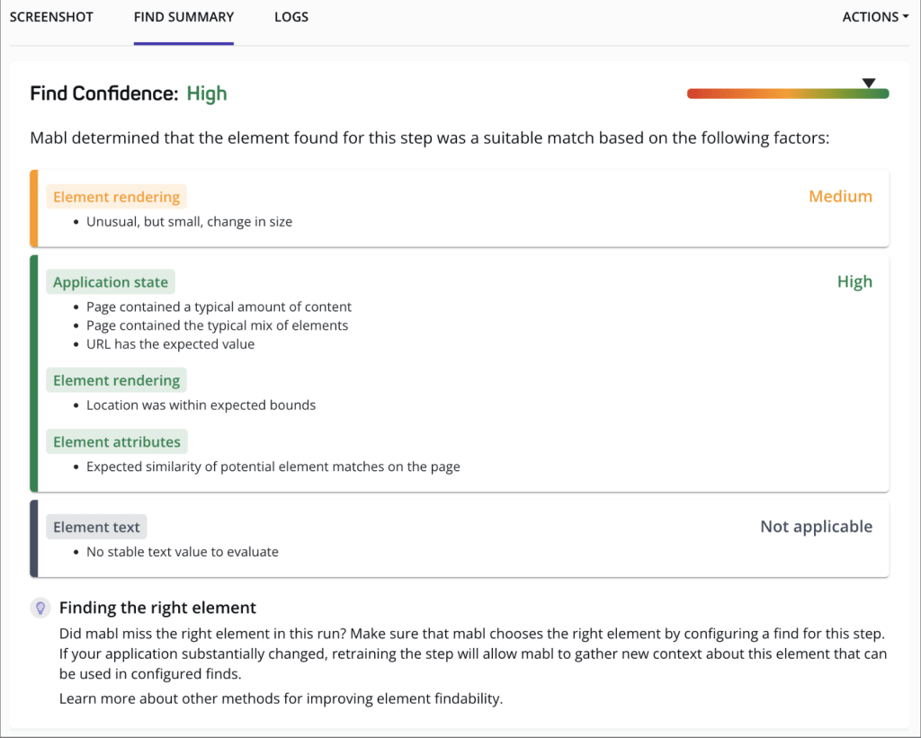Viewport: 921px width, 738px height.
Task: Open the LOGS tab
Action: point(291,17)
